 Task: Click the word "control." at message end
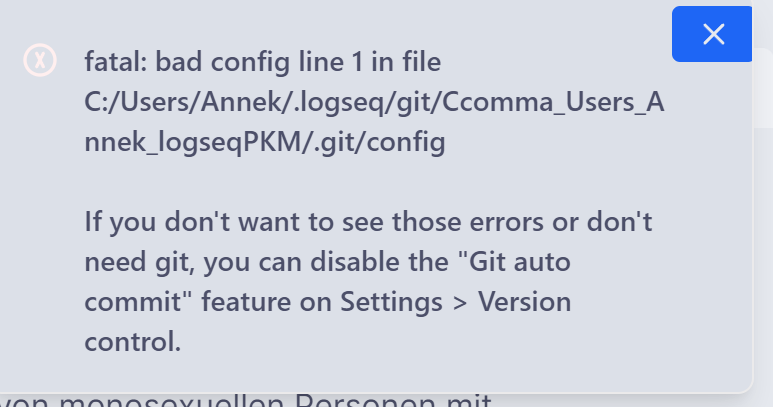(x=133, y=341)
